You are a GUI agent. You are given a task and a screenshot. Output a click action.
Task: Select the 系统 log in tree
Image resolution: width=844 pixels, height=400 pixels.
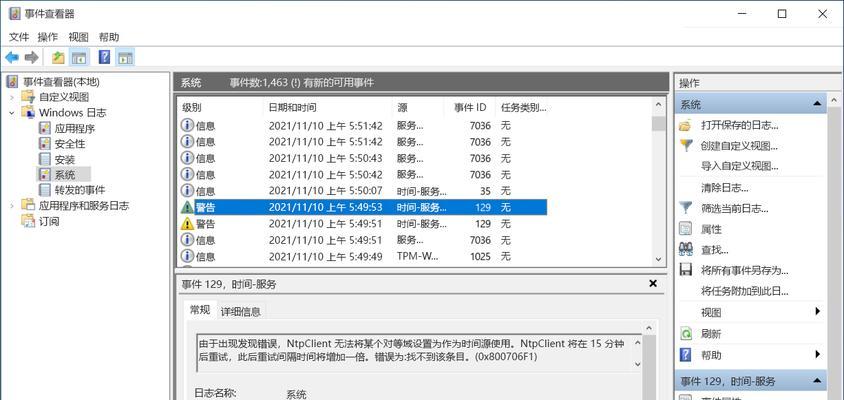(64, 174)
